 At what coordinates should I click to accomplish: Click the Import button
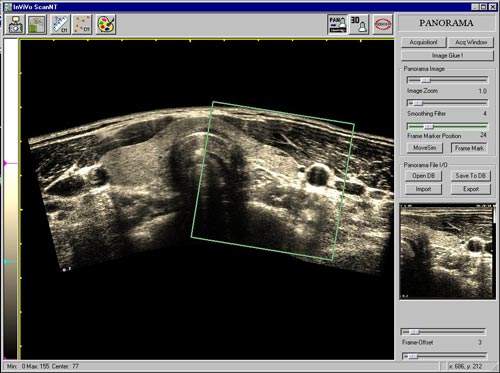tap(423, 189)
